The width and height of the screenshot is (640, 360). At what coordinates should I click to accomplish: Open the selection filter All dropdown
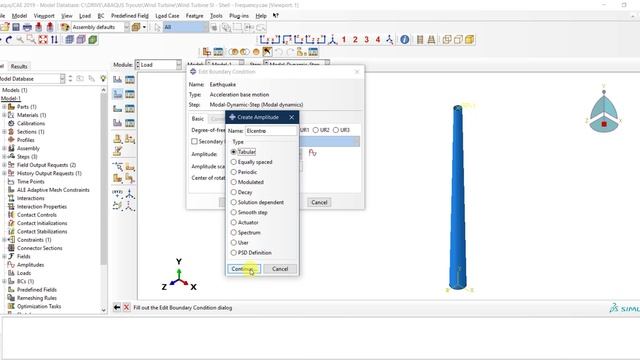point(186,27)
